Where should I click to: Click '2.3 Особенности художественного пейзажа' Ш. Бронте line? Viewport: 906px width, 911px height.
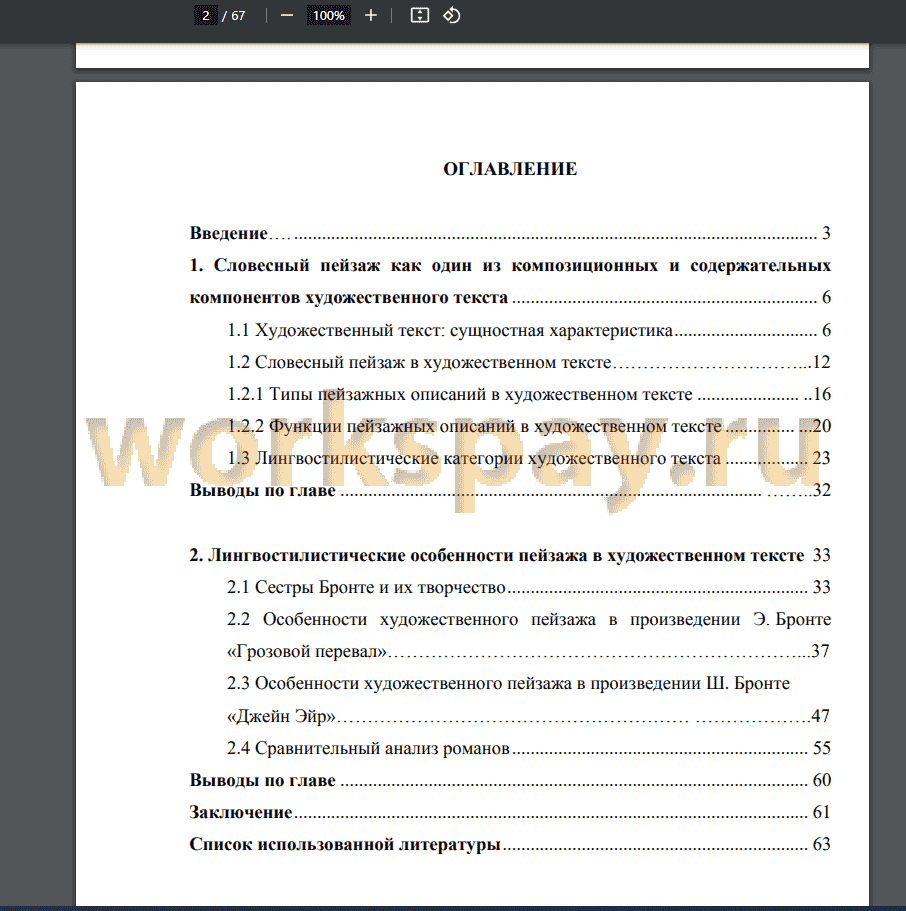(x=508, y=683)
